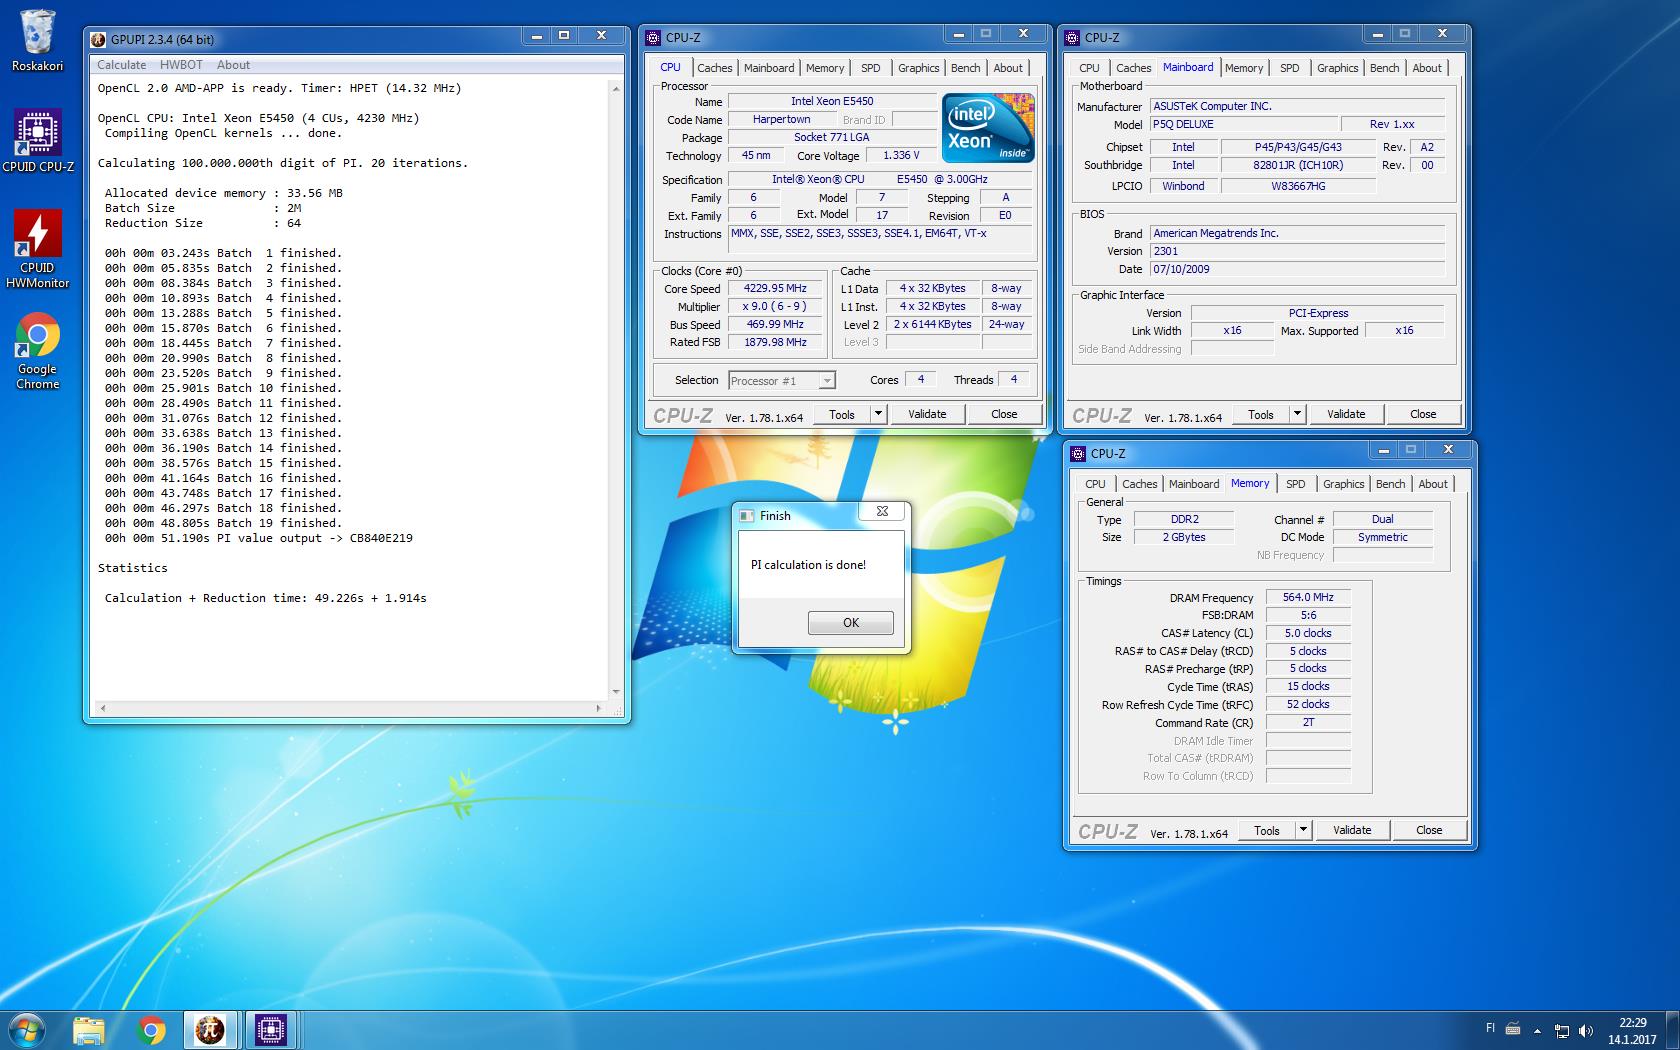
Task: Switch to GPUPI in the taskbar
Action: (210, 1029)
